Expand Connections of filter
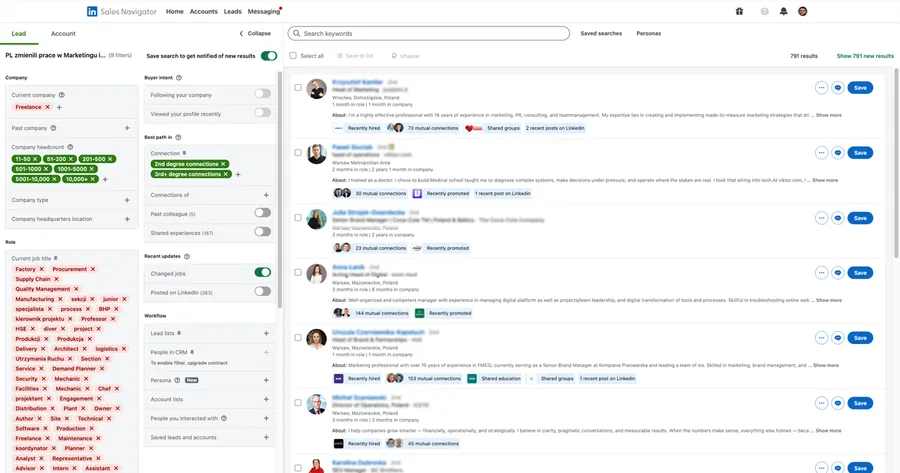The image size is (900, 473). 266,195
